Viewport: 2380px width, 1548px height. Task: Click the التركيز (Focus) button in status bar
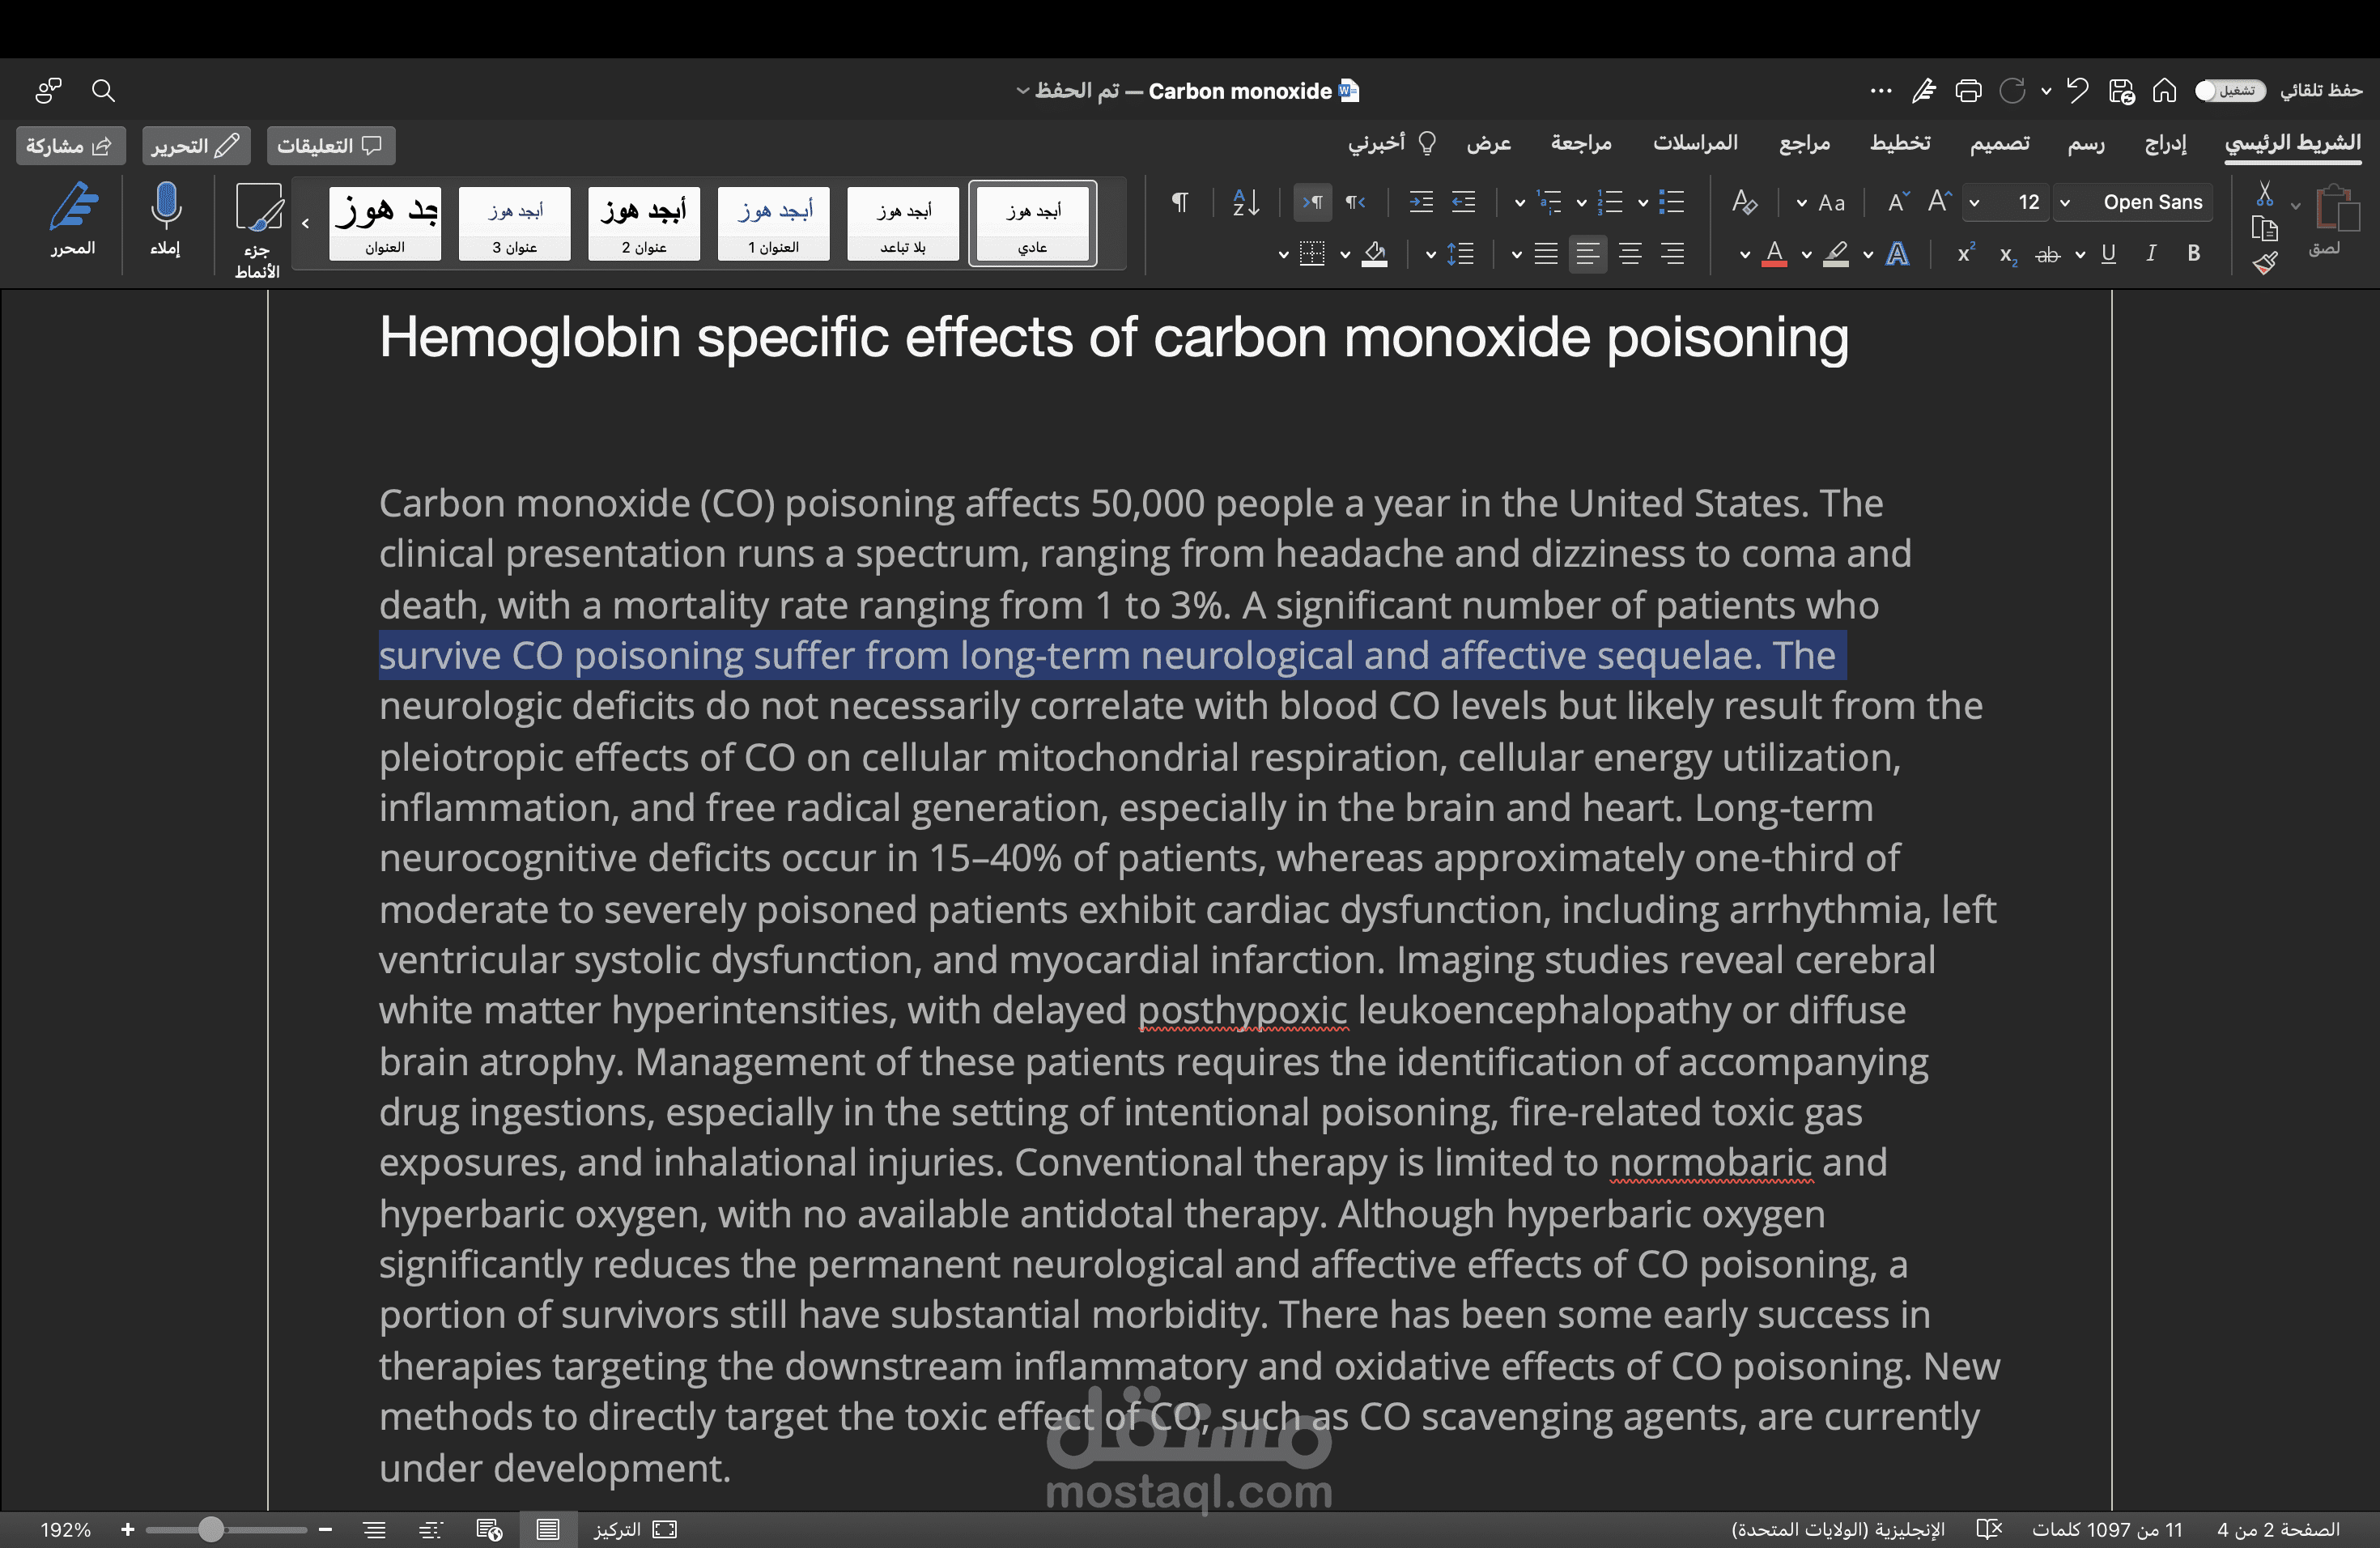[x=634, y=1529]
